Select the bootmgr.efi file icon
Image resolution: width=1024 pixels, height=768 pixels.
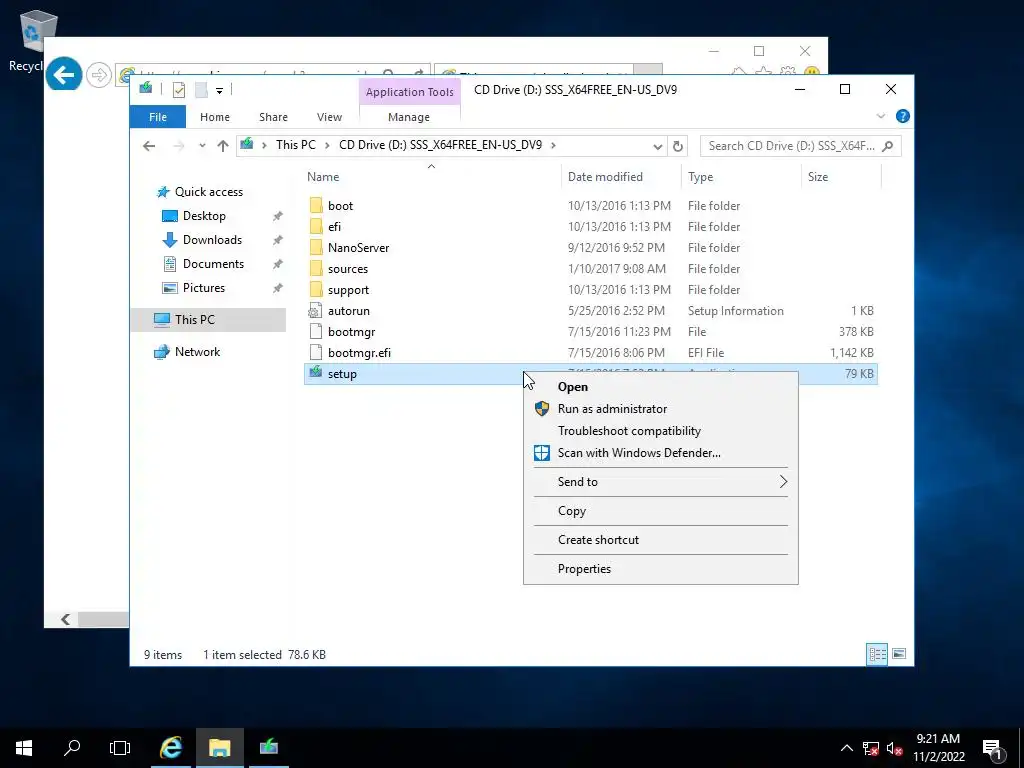tap(316, 353)
